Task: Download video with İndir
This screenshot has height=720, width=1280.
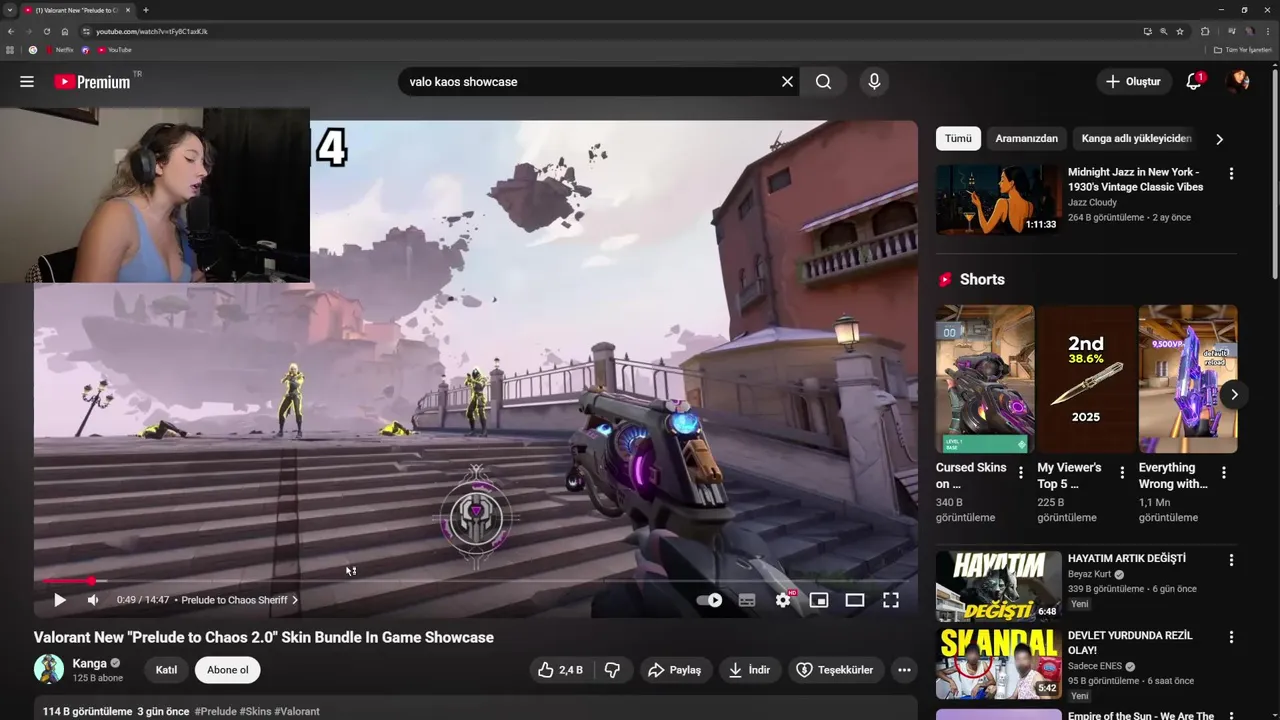Action: pos(750,670)
